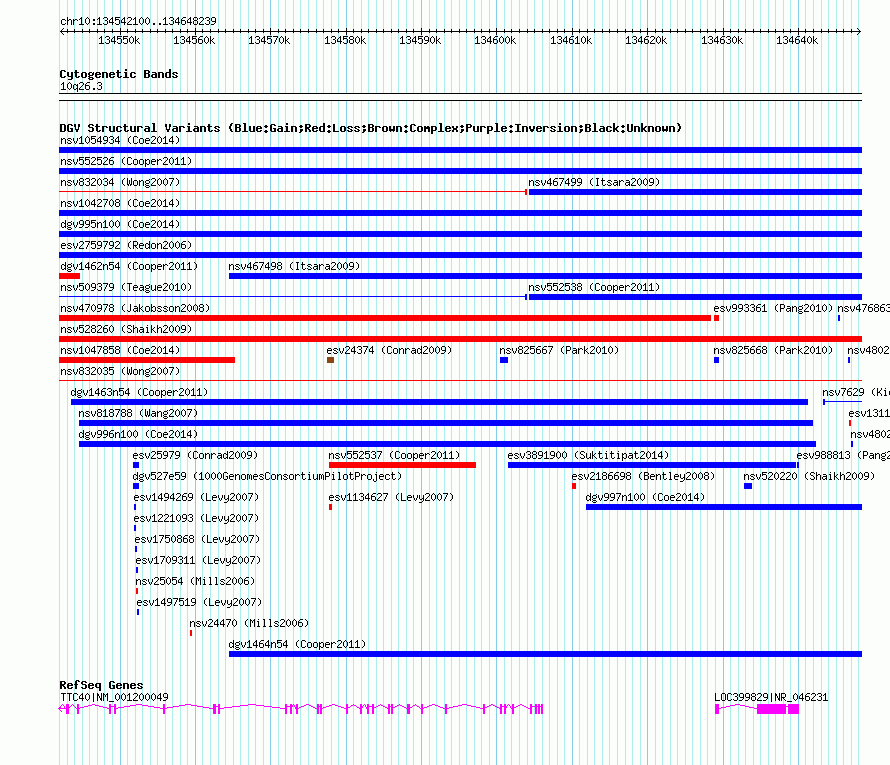The width and height of the screenshot is (890, 765).
Task: Open dgv1464n54 (Cooper2011) label
Action: tap(297, 644)
